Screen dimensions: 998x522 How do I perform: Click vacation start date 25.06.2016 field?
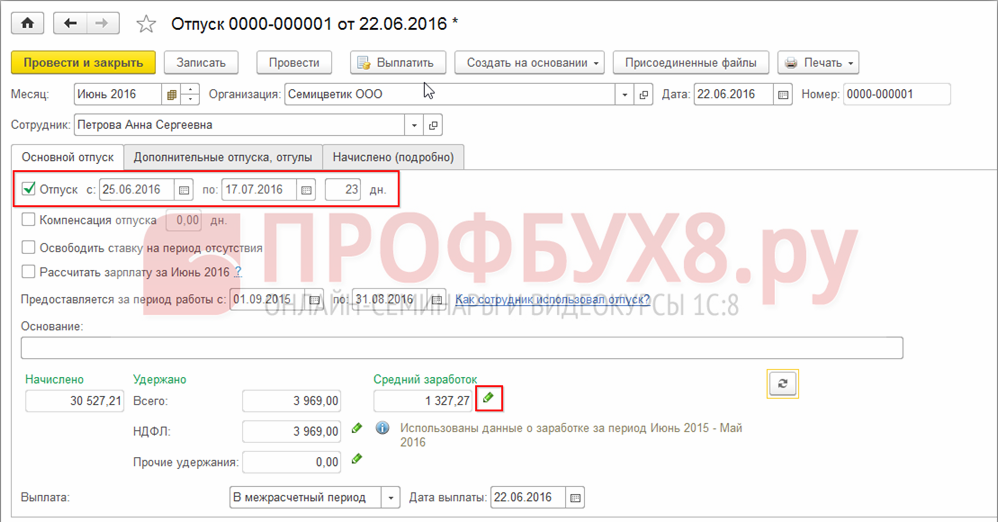pyautogui.click(x=137, y=190)
